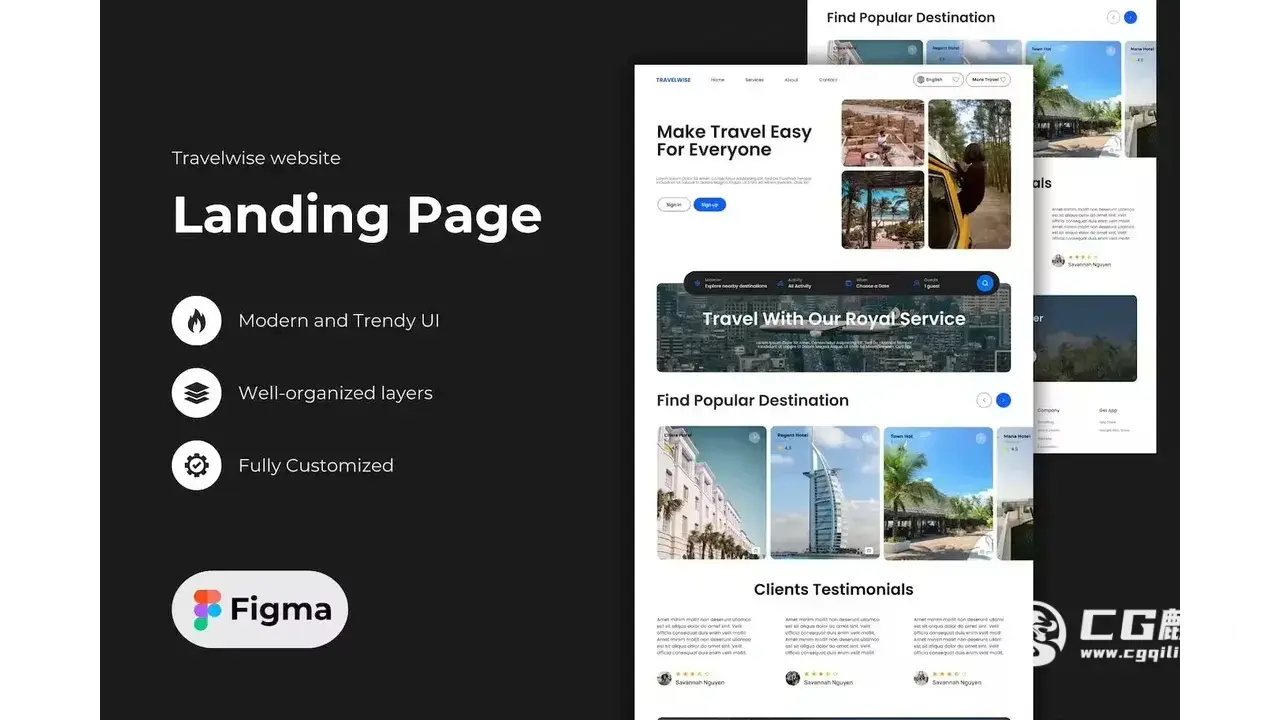Click the beach palm photo in the hero section
This screenshot has height=720, width=1280.
pyautogui.click(x=883, y=210)
